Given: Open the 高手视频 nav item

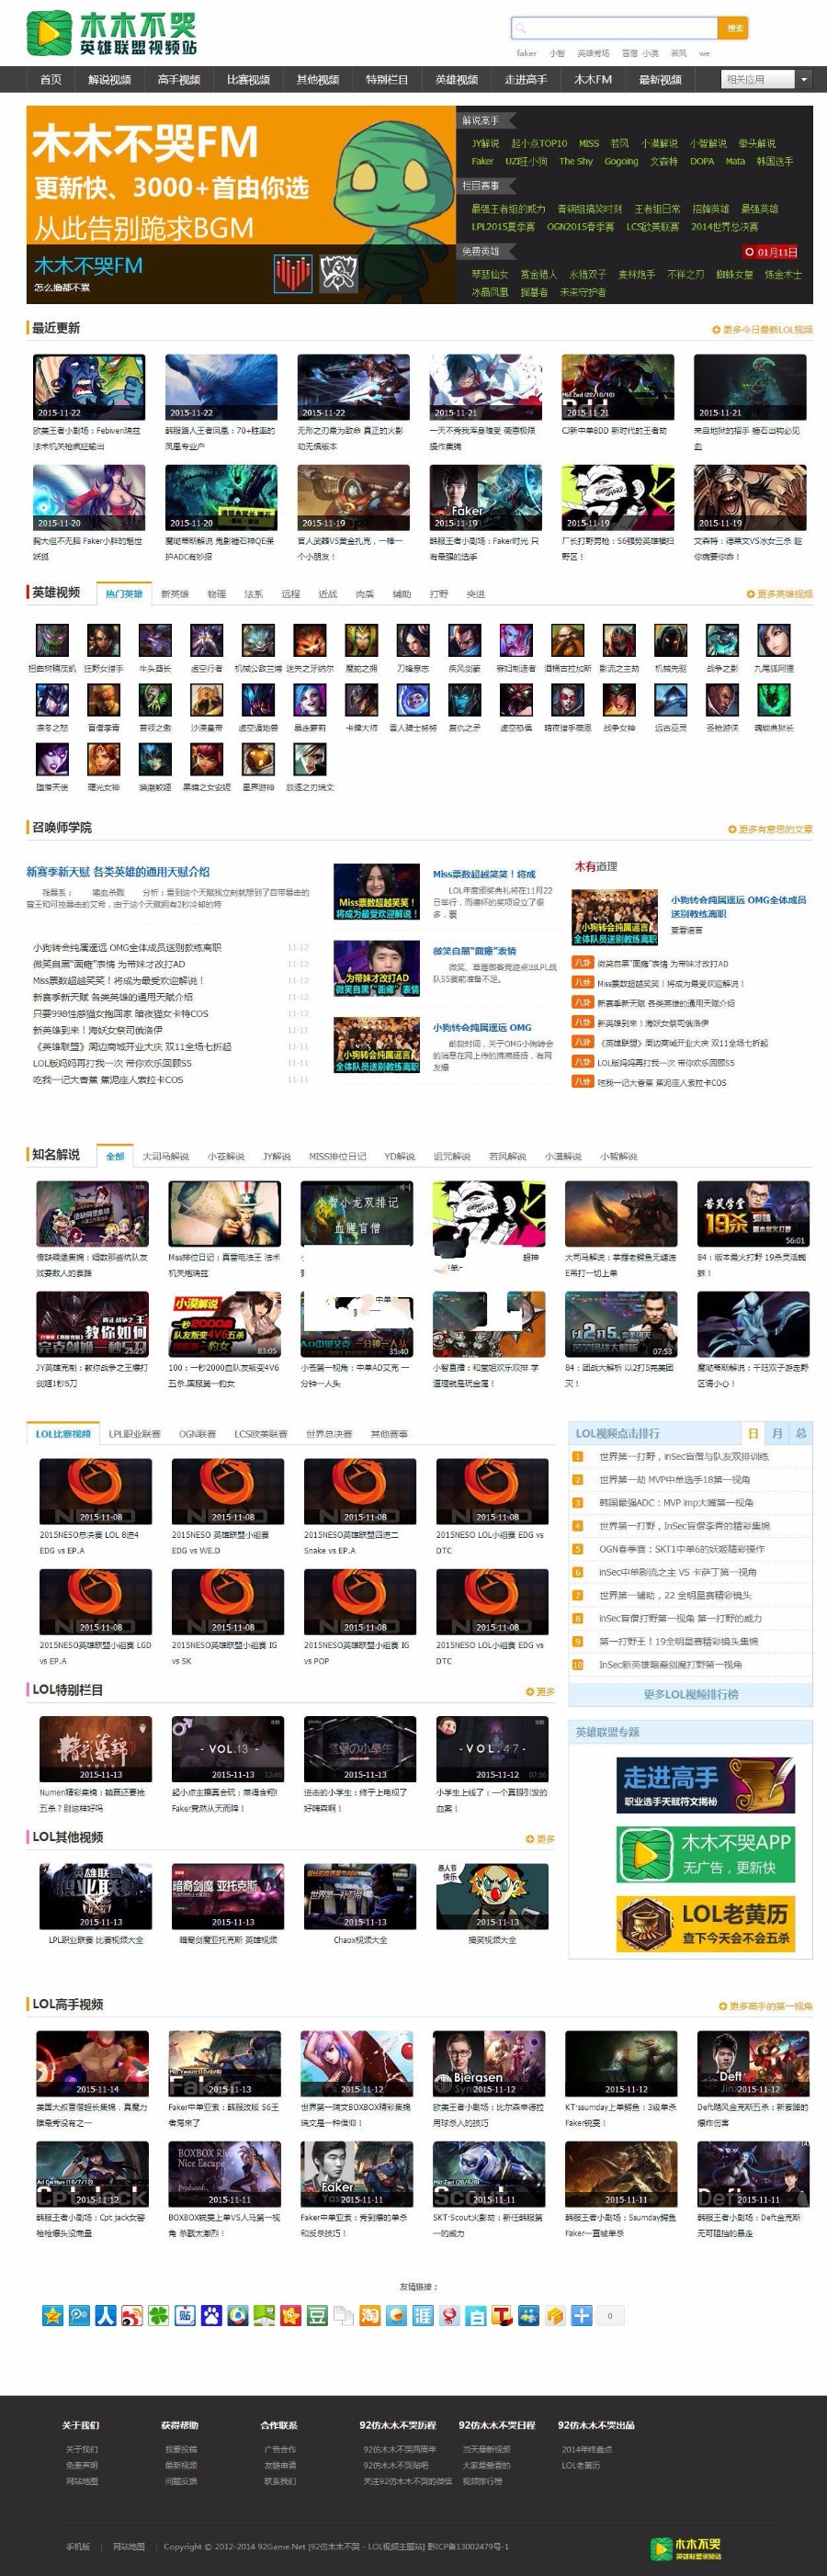Looking at the screenshot, I should 178,79.
